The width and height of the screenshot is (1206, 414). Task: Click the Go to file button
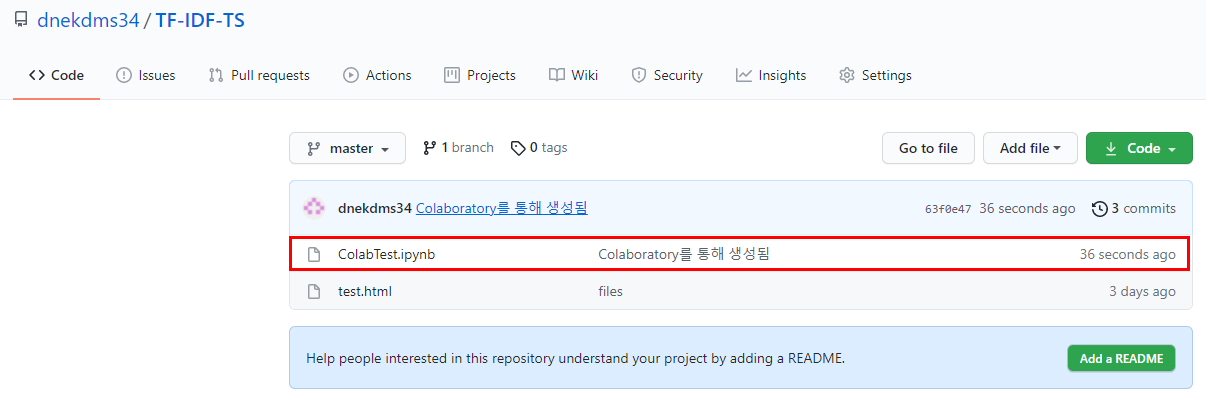[x=928, y=148]
